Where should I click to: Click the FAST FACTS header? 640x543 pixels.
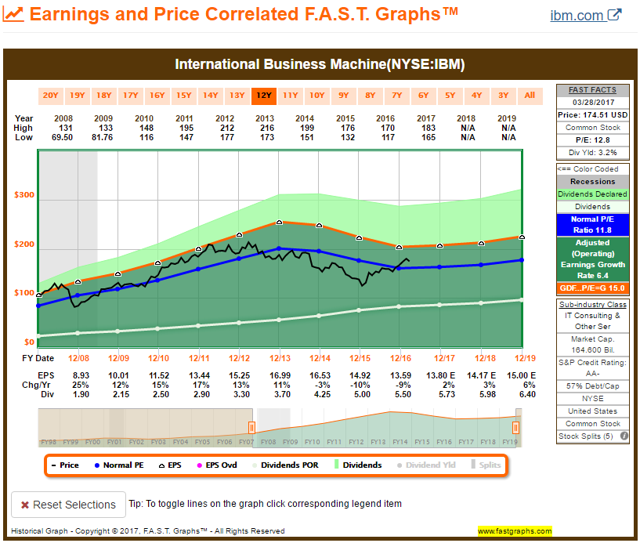tap(593, 90)
